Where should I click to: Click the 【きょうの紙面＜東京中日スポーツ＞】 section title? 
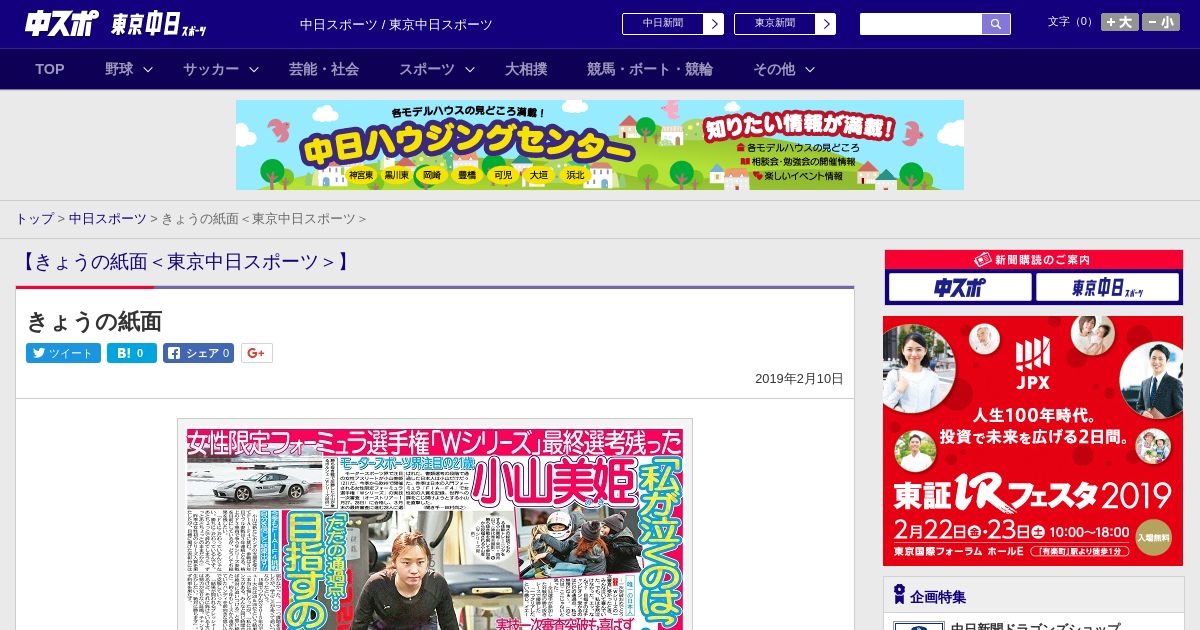pos(186,262)
